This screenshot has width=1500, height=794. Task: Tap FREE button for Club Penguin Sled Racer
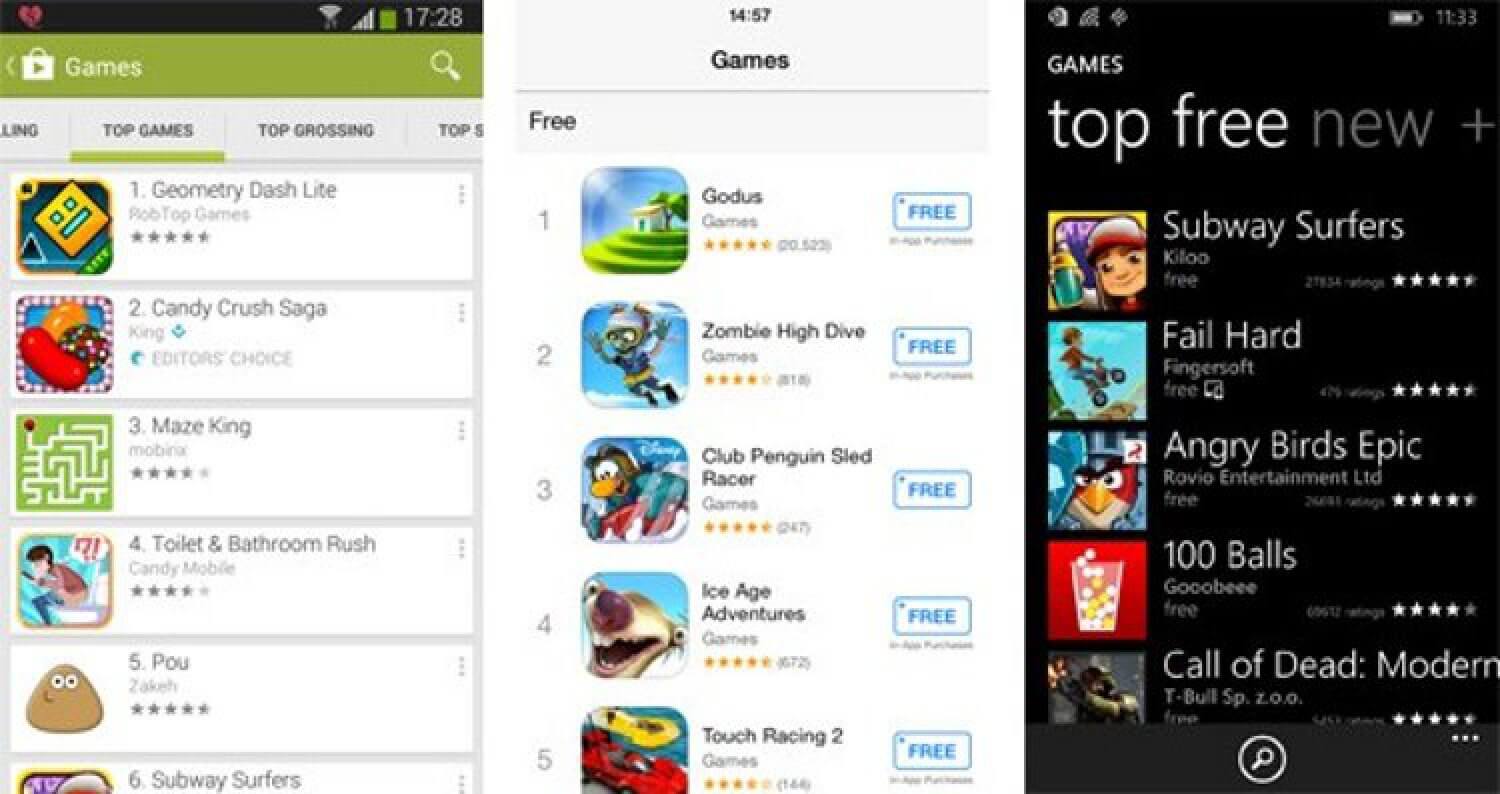click(x=932, y=490)
